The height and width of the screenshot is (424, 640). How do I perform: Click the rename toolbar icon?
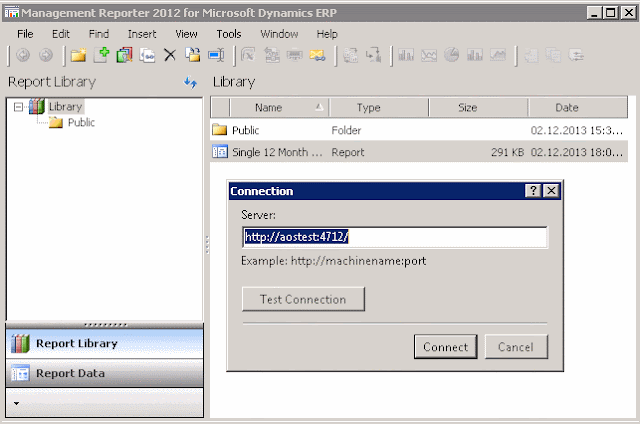click(x=216, y=55)
